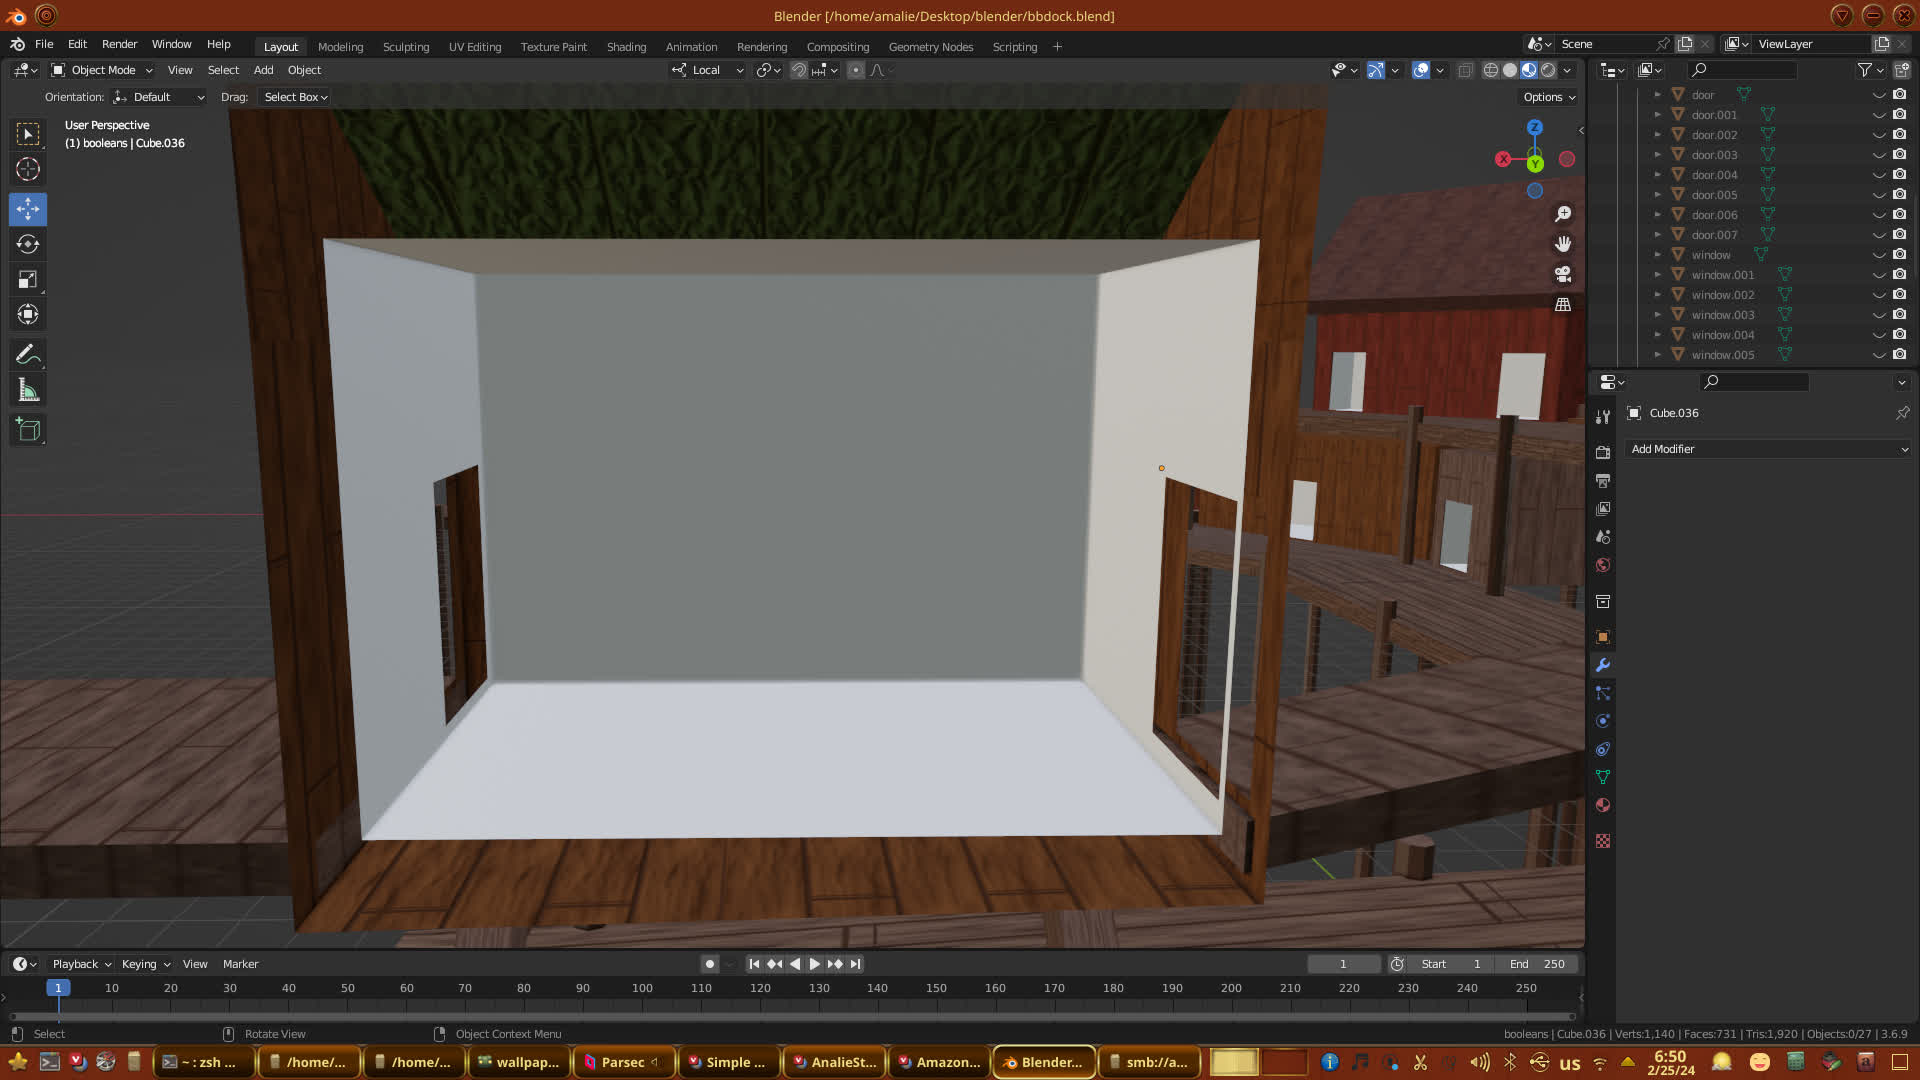The width and height of the screenshot is (1920, 1080).
Task: Select the Measure tool
Action: [28, 391]
